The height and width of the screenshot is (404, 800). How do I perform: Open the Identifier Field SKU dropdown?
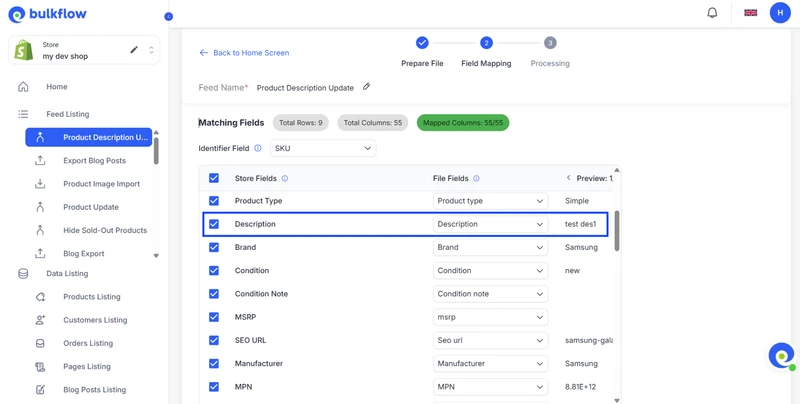click(x=323, y=148)
